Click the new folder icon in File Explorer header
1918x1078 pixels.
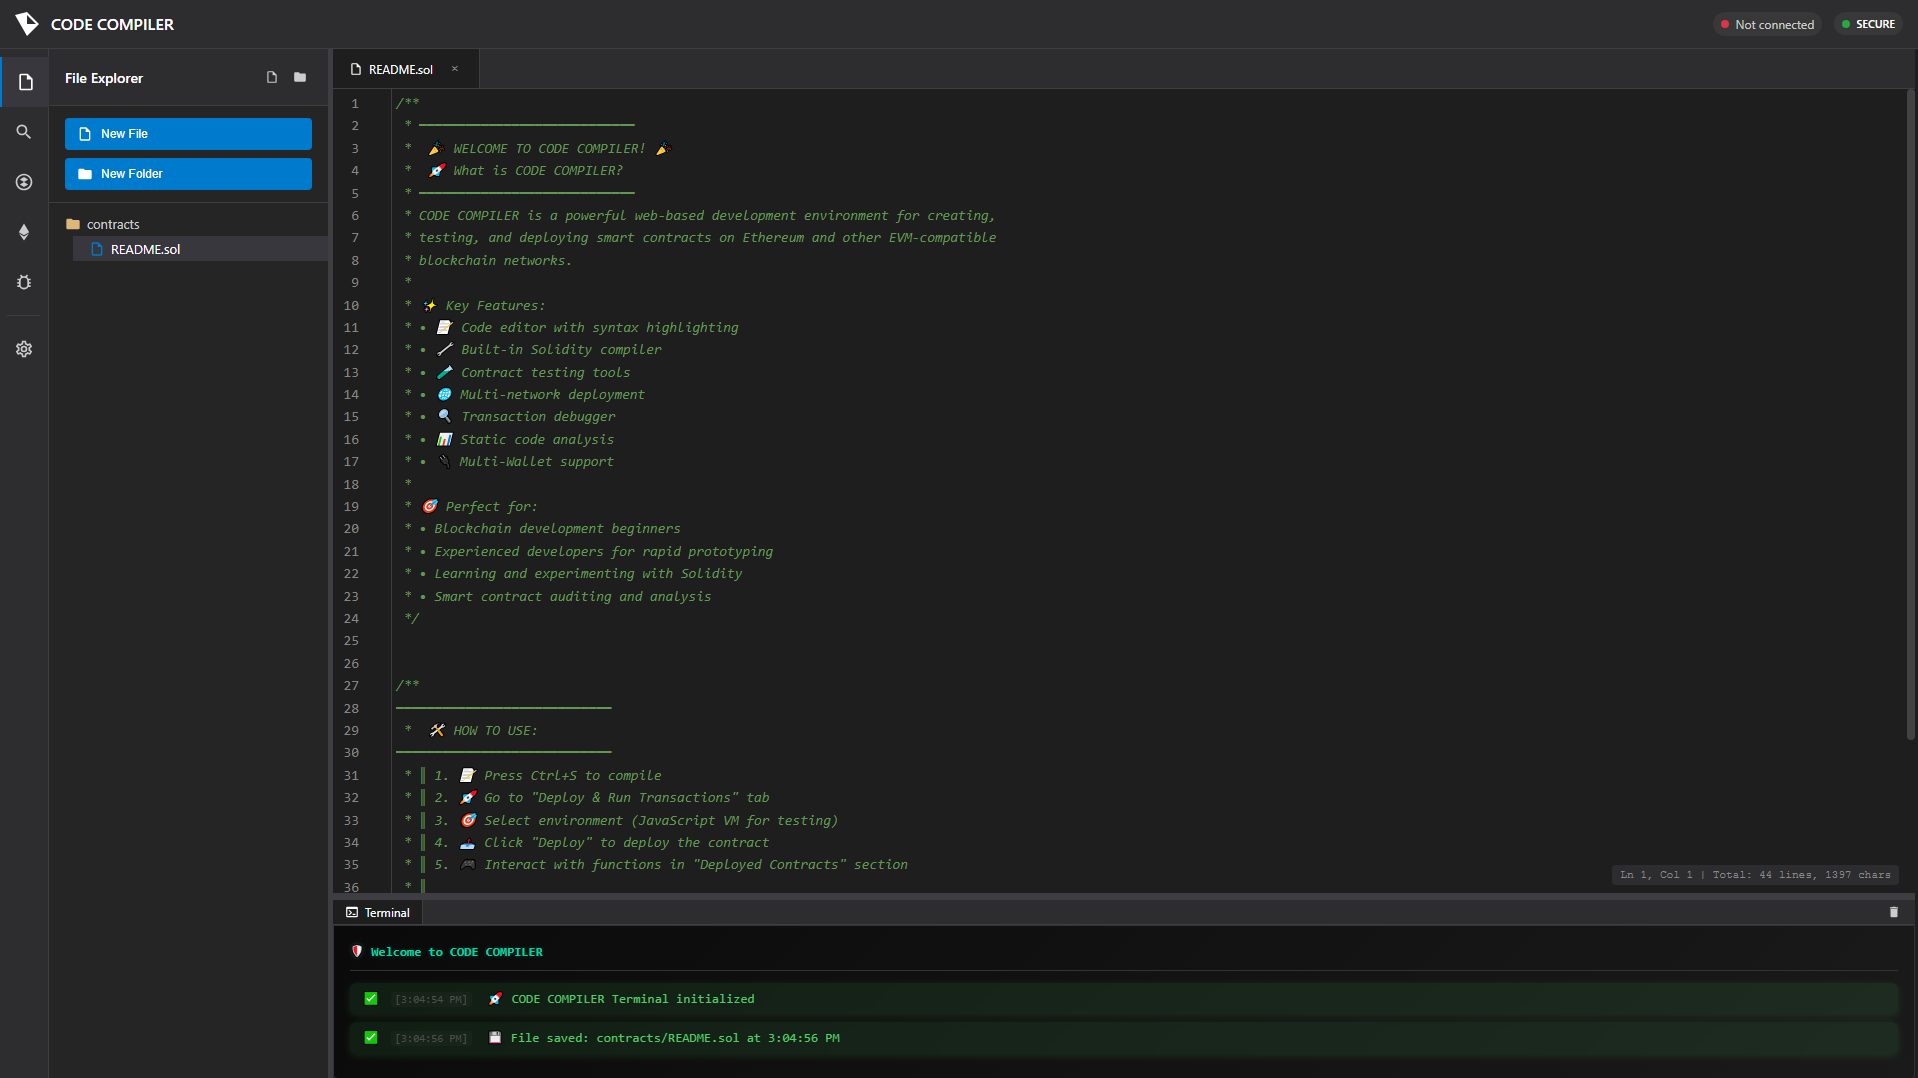300,77
